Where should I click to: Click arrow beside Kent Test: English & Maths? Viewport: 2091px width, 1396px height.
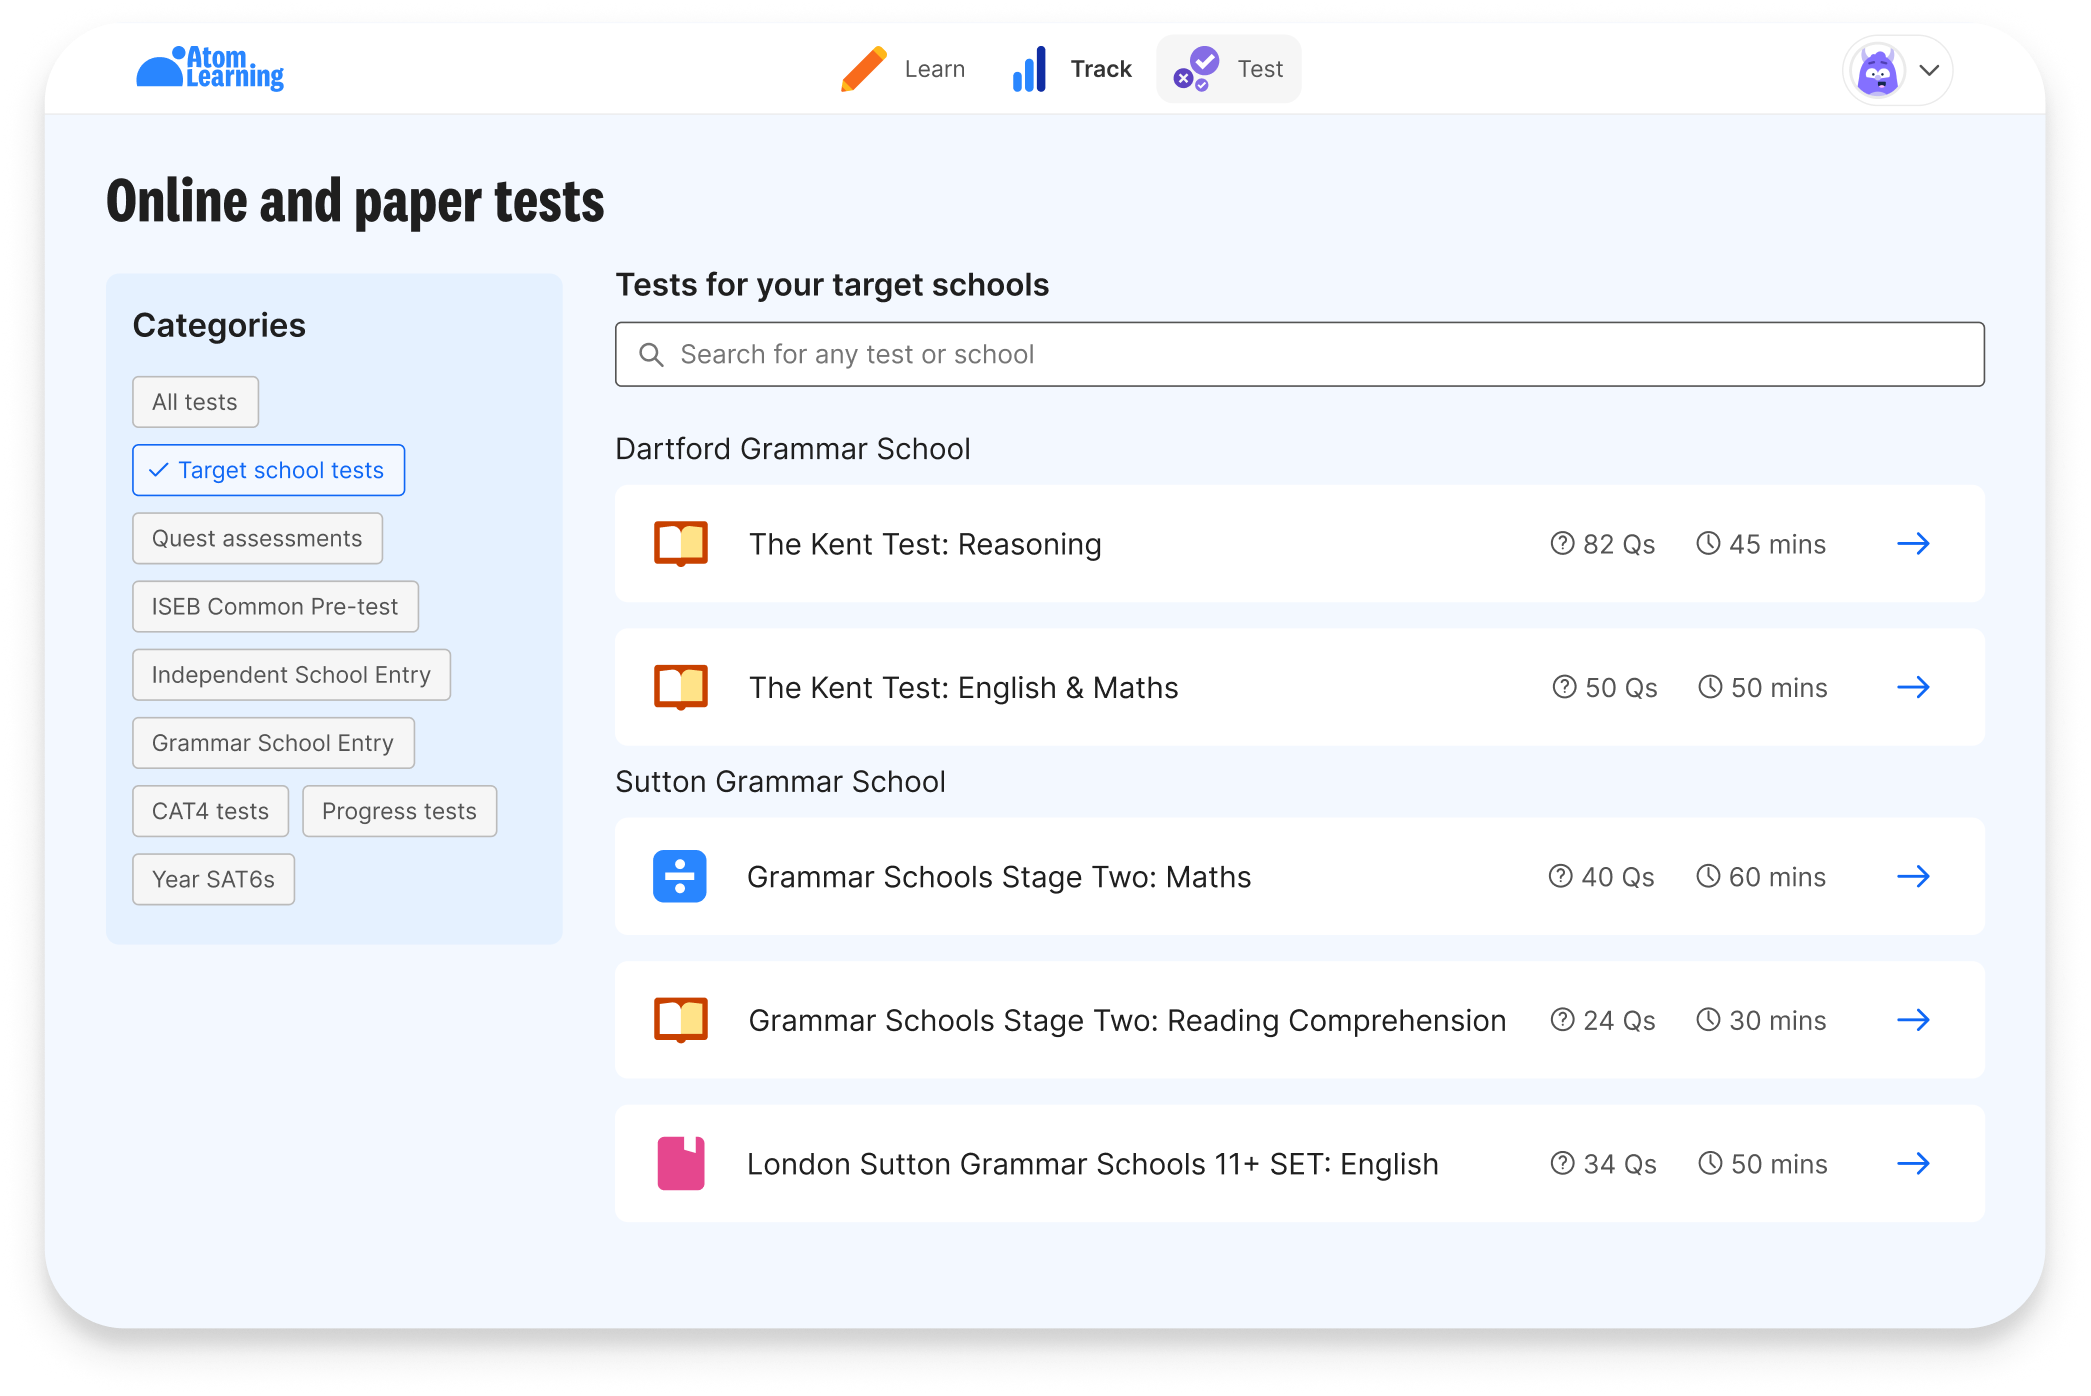click(1912, 687)
